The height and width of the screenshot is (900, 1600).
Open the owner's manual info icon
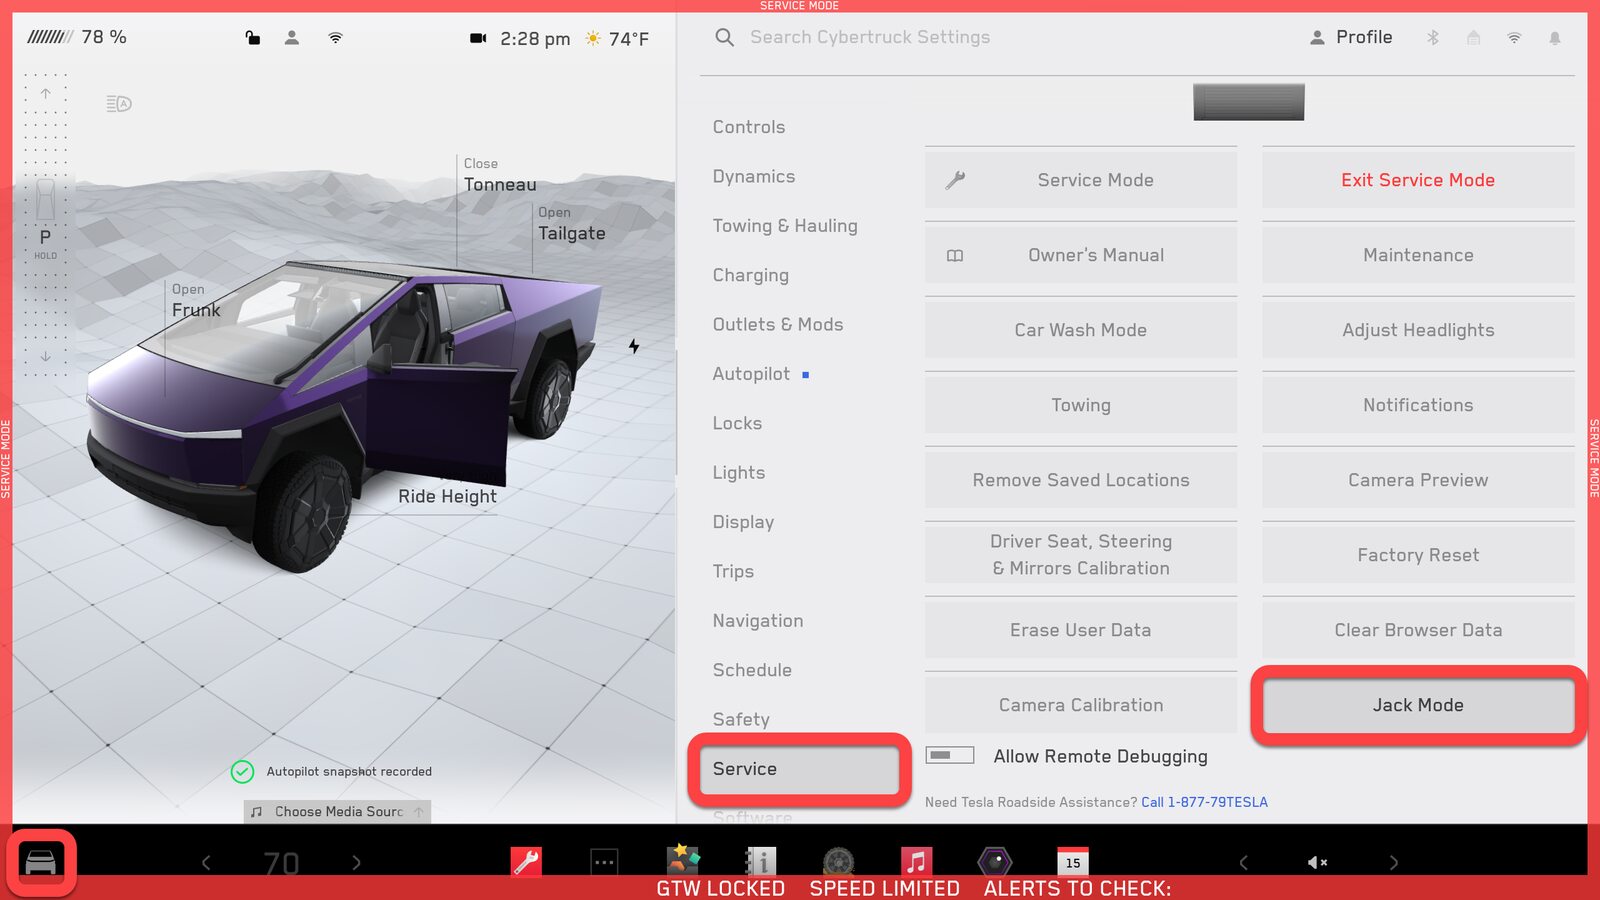761,861
